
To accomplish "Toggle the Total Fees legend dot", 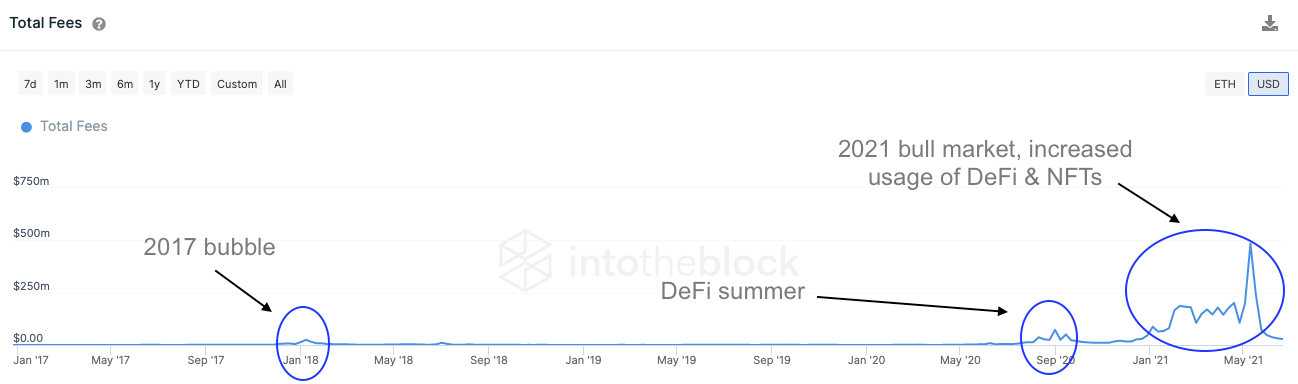I will [x=27, y=127].
